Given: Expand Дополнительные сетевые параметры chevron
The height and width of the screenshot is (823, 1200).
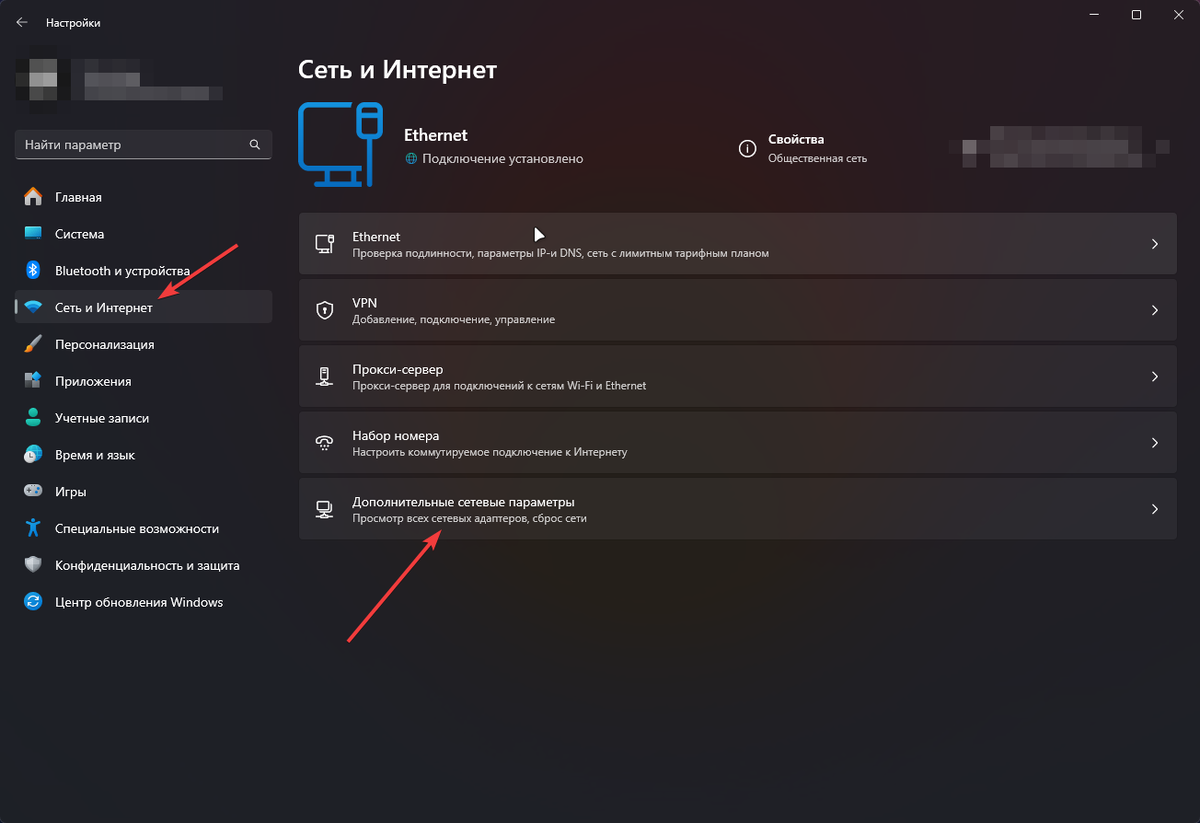Looking at the screenshot, I should (1154, 509).
